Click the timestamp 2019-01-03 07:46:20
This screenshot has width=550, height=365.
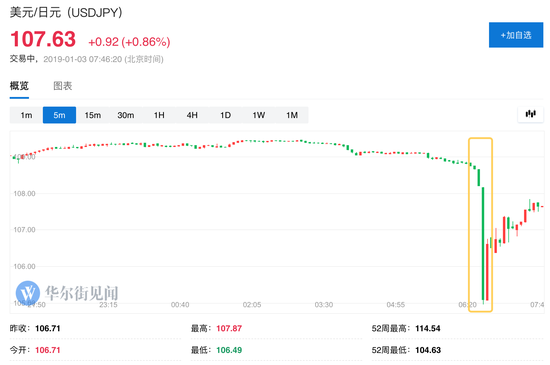point(82,59)
